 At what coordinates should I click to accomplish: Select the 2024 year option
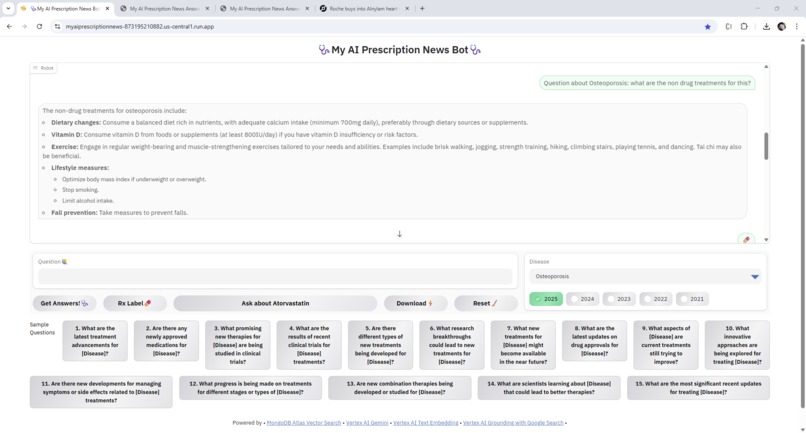pyautogui.click(x=582, y=299)
